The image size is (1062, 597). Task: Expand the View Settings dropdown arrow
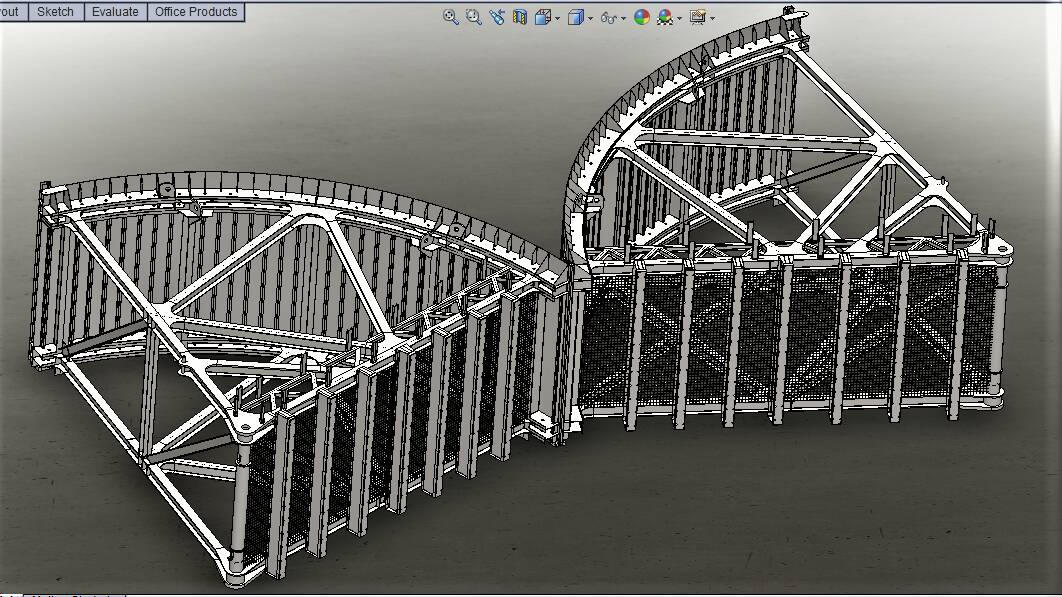tap(712, 18)
